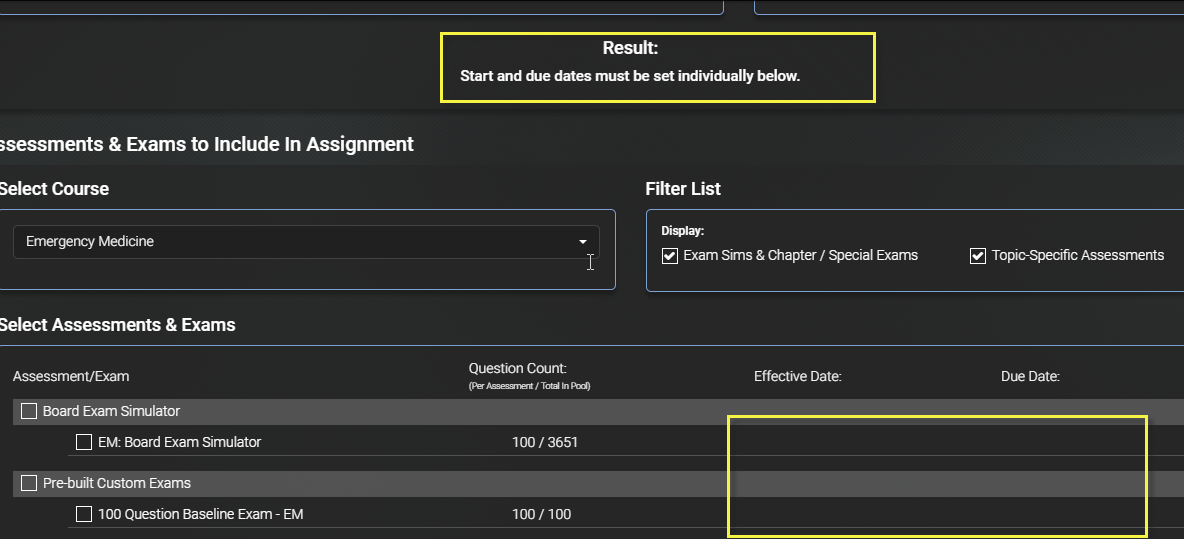
Task: Click the Select Assessments & Exams heading
Action: [x=118, y=325]
